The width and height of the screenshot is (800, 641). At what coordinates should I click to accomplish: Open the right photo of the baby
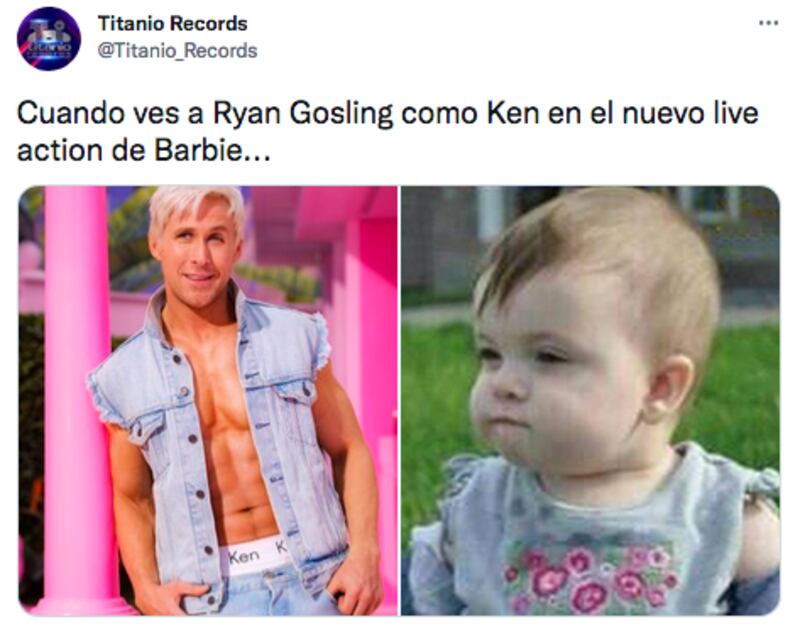pos(591,401)
